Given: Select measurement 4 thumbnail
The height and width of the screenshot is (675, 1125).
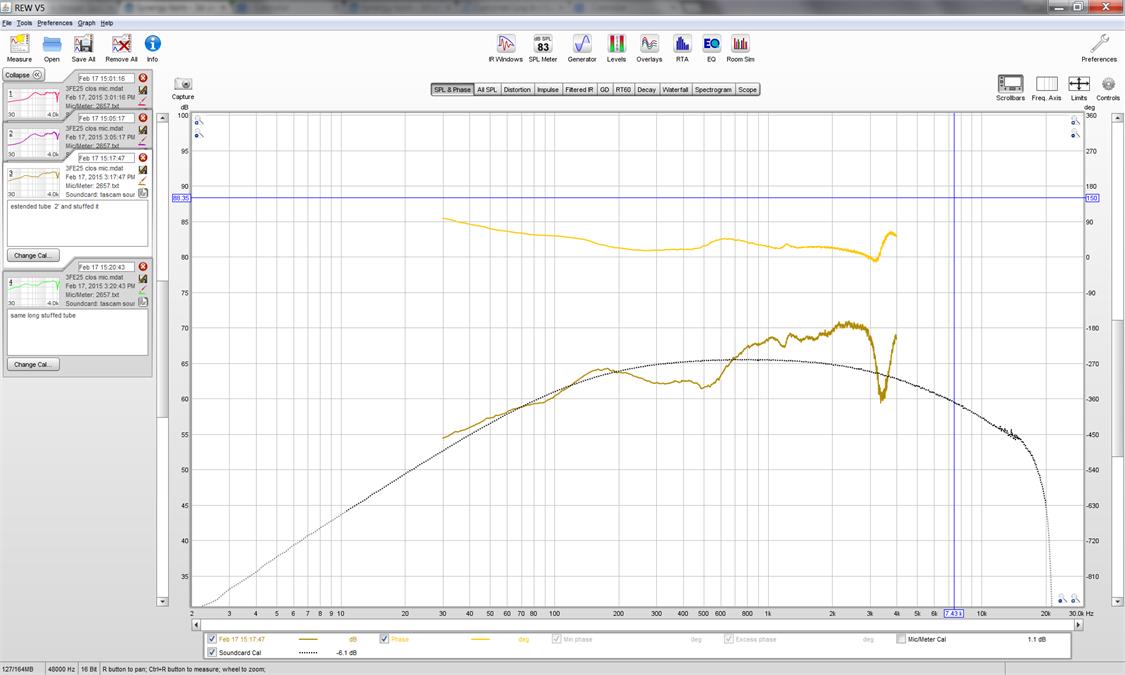Looking at the screenshot, I should coord(34,290).
